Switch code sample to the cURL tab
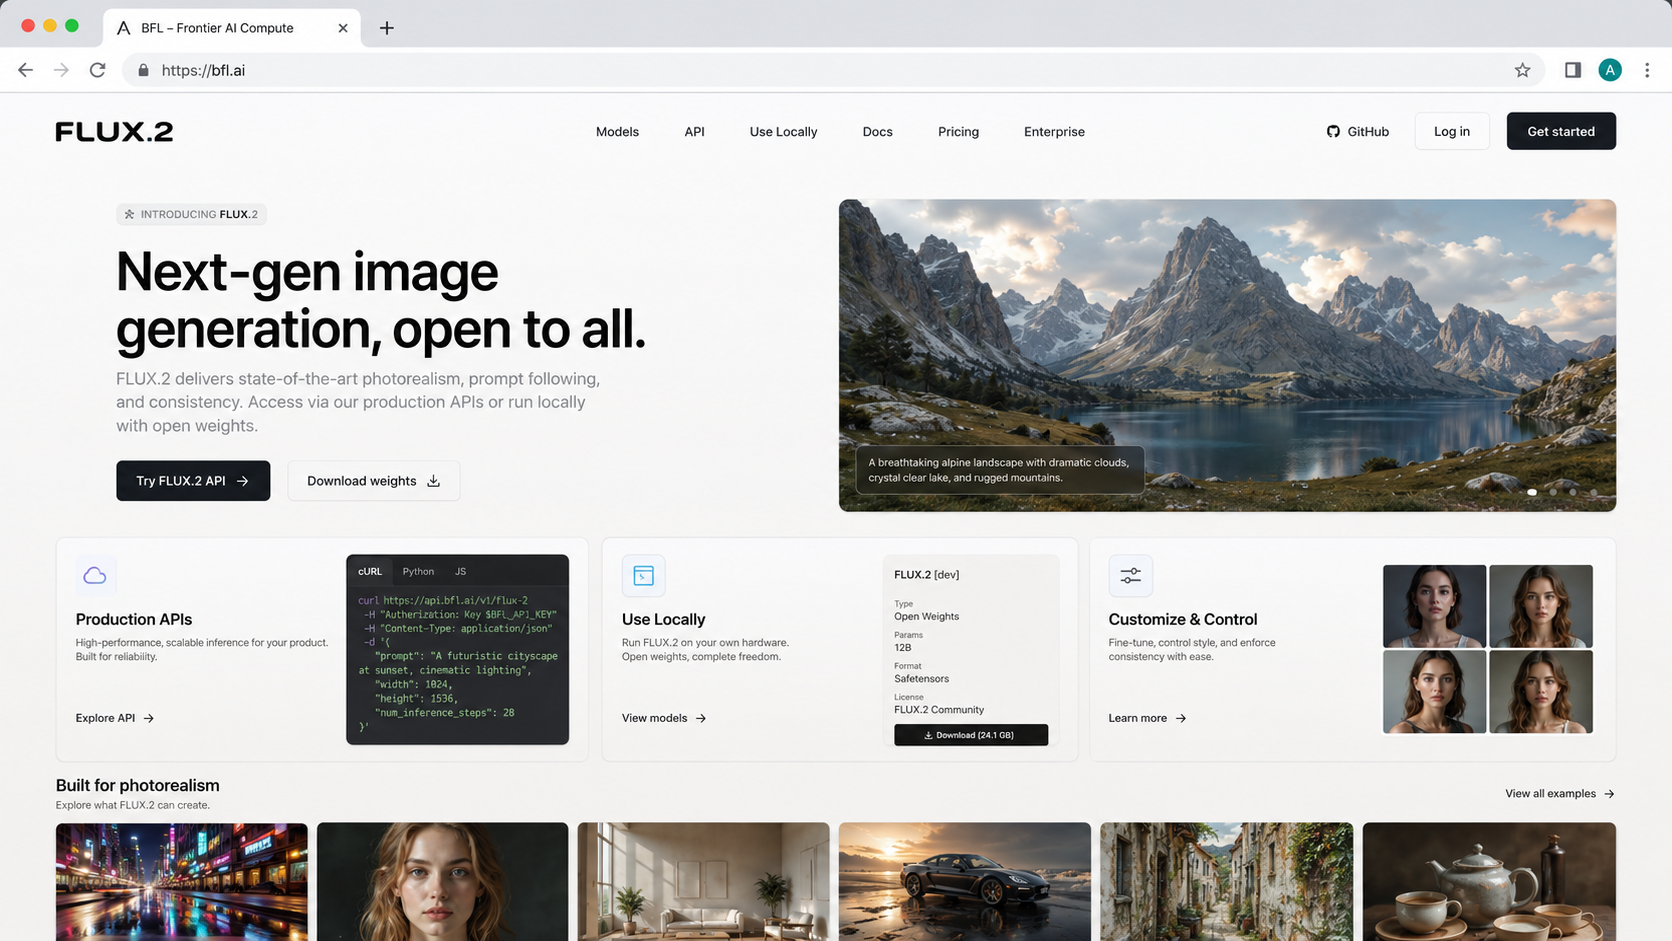Image resolution: width=1672 pixels, height=941 pixels. [370, 572]
